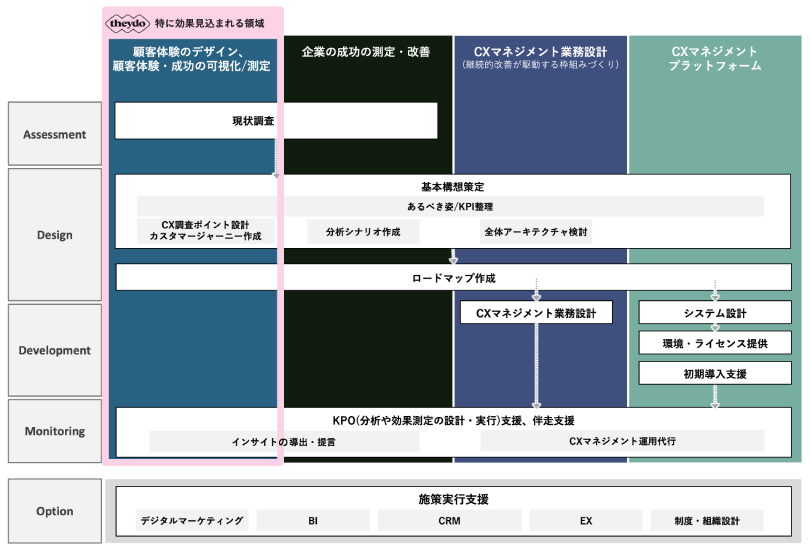Click CXマネジメントプラットフォーム column header

715,58
